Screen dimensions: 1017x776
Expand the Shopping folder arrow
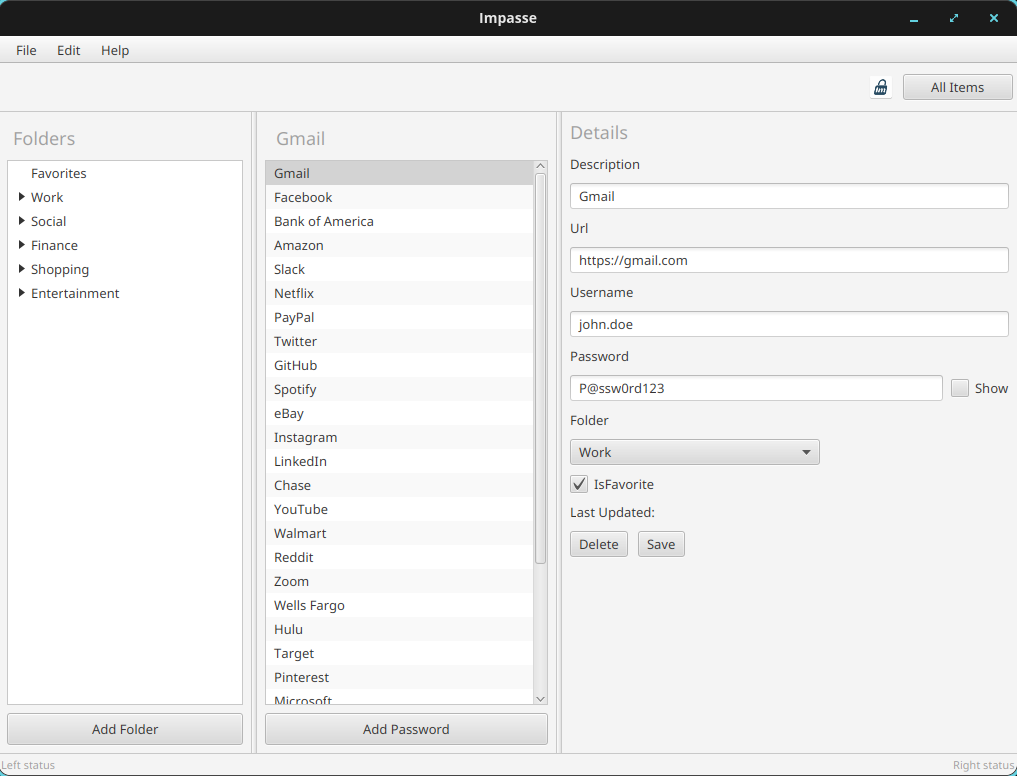click(21, 269)
